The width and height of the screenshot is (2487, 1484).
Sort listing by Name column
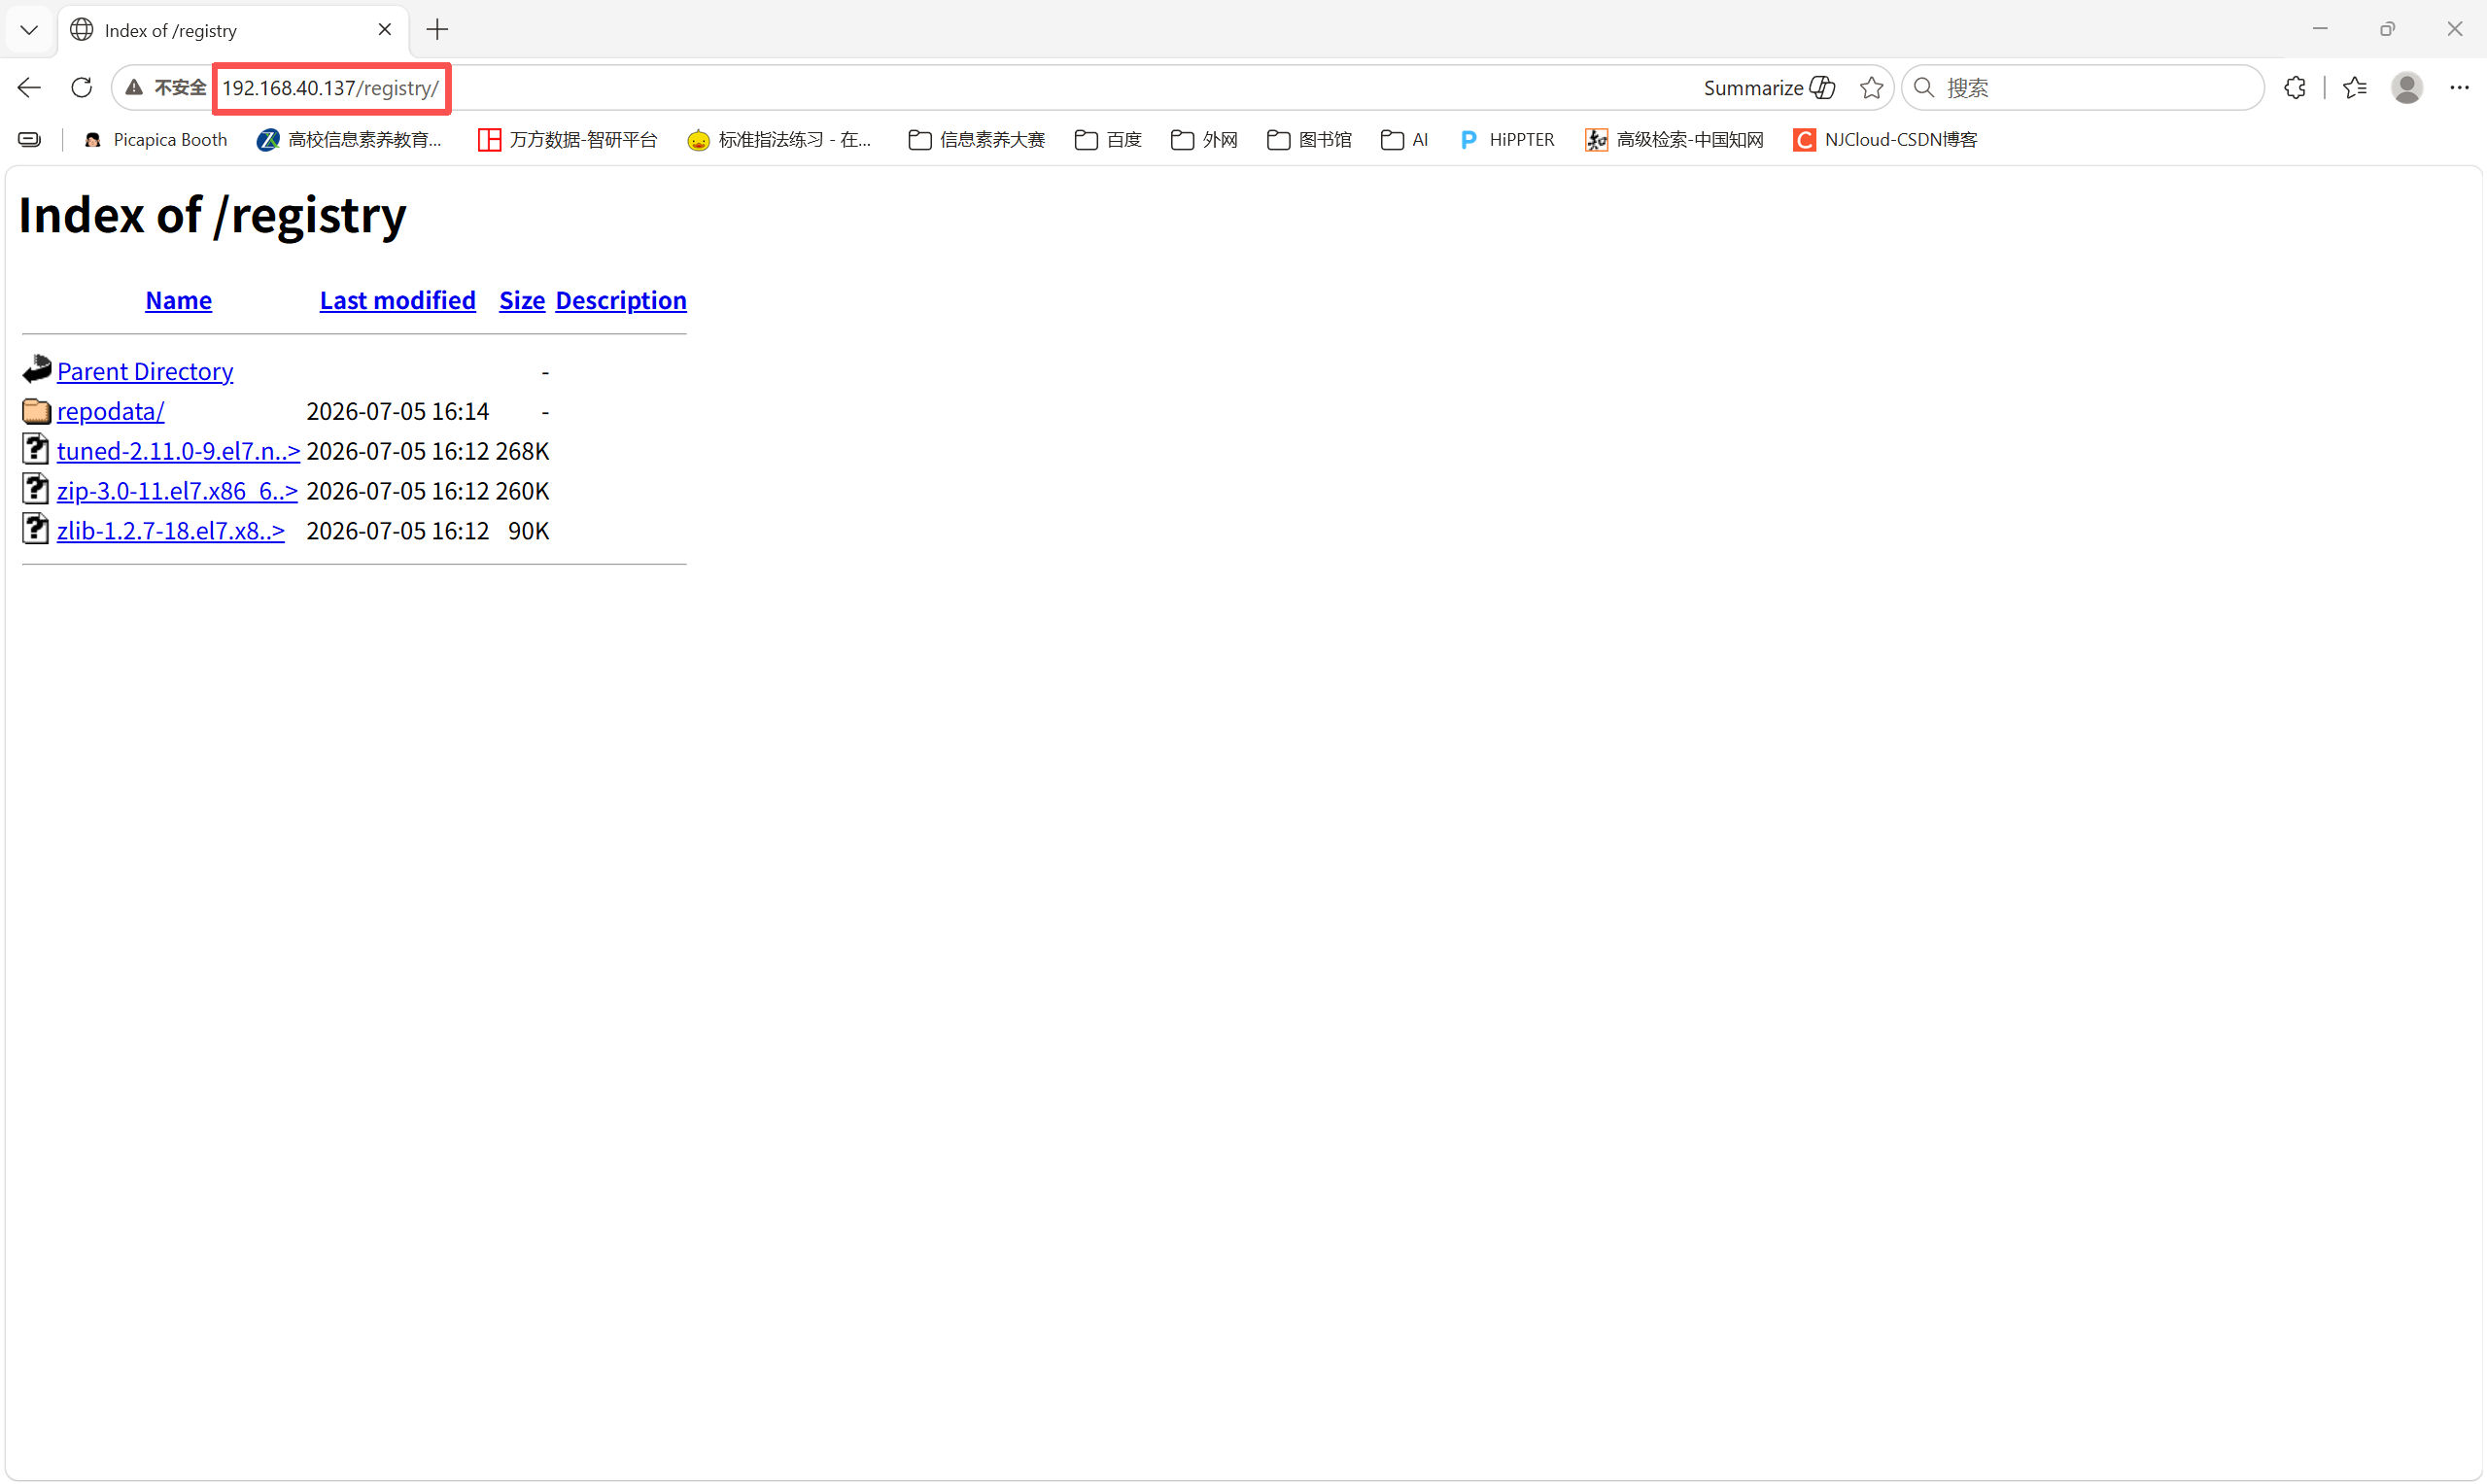tap(178, 300)
